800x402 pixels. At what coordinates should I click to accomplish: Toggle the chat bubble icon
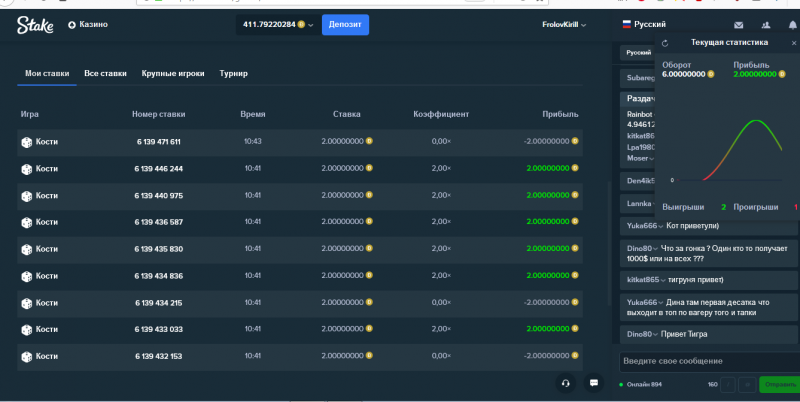pos(594,383)
